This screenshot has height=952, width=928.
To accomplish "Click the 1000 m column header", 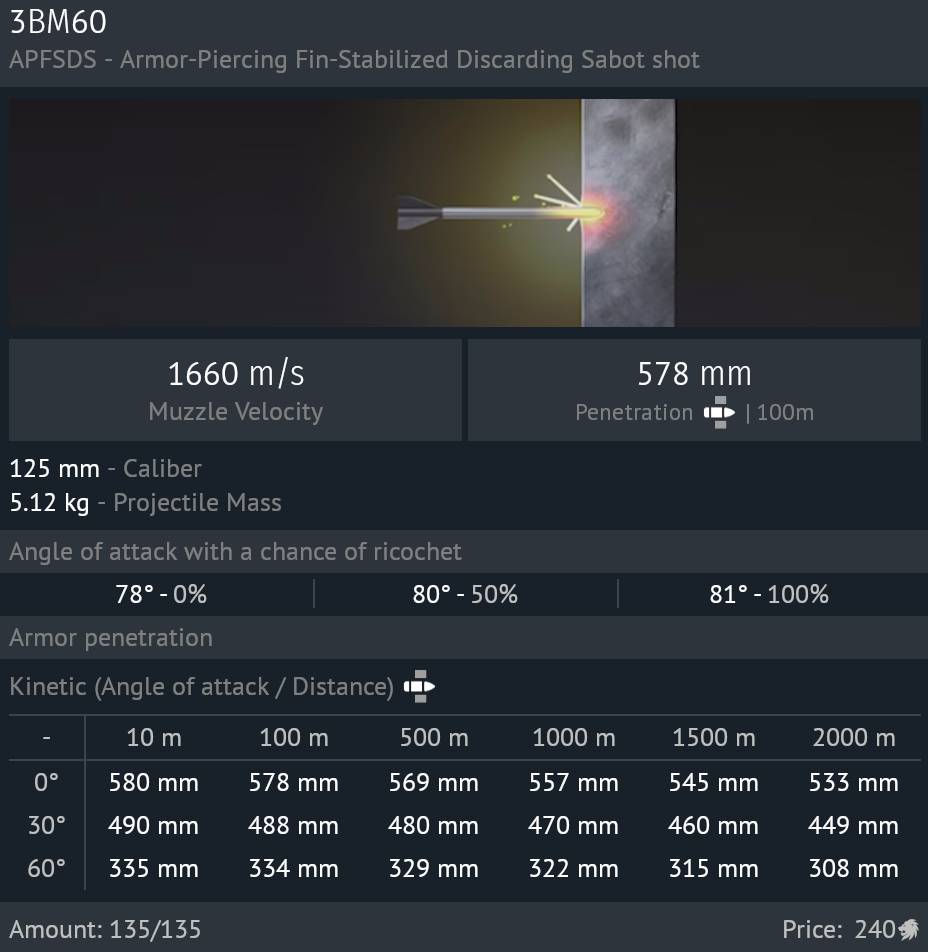I will (x=573, y=738).
